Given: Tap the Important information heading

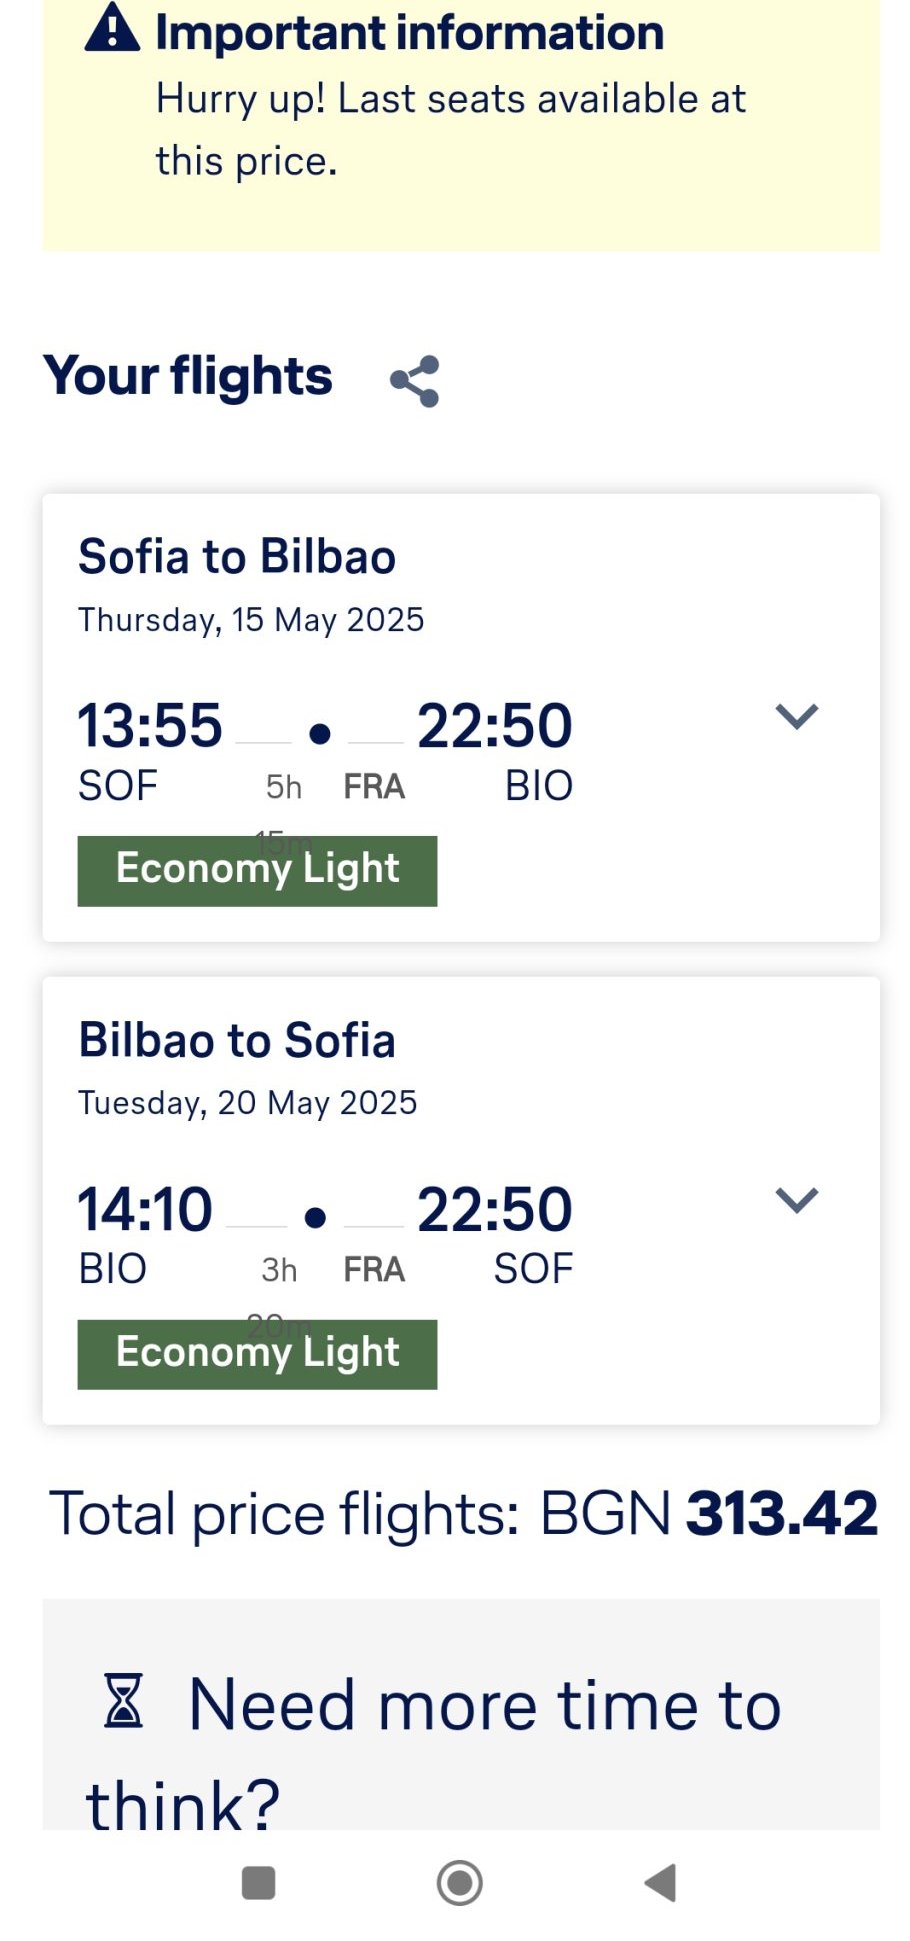Looking at the screenshot, I should click(410, 33).
